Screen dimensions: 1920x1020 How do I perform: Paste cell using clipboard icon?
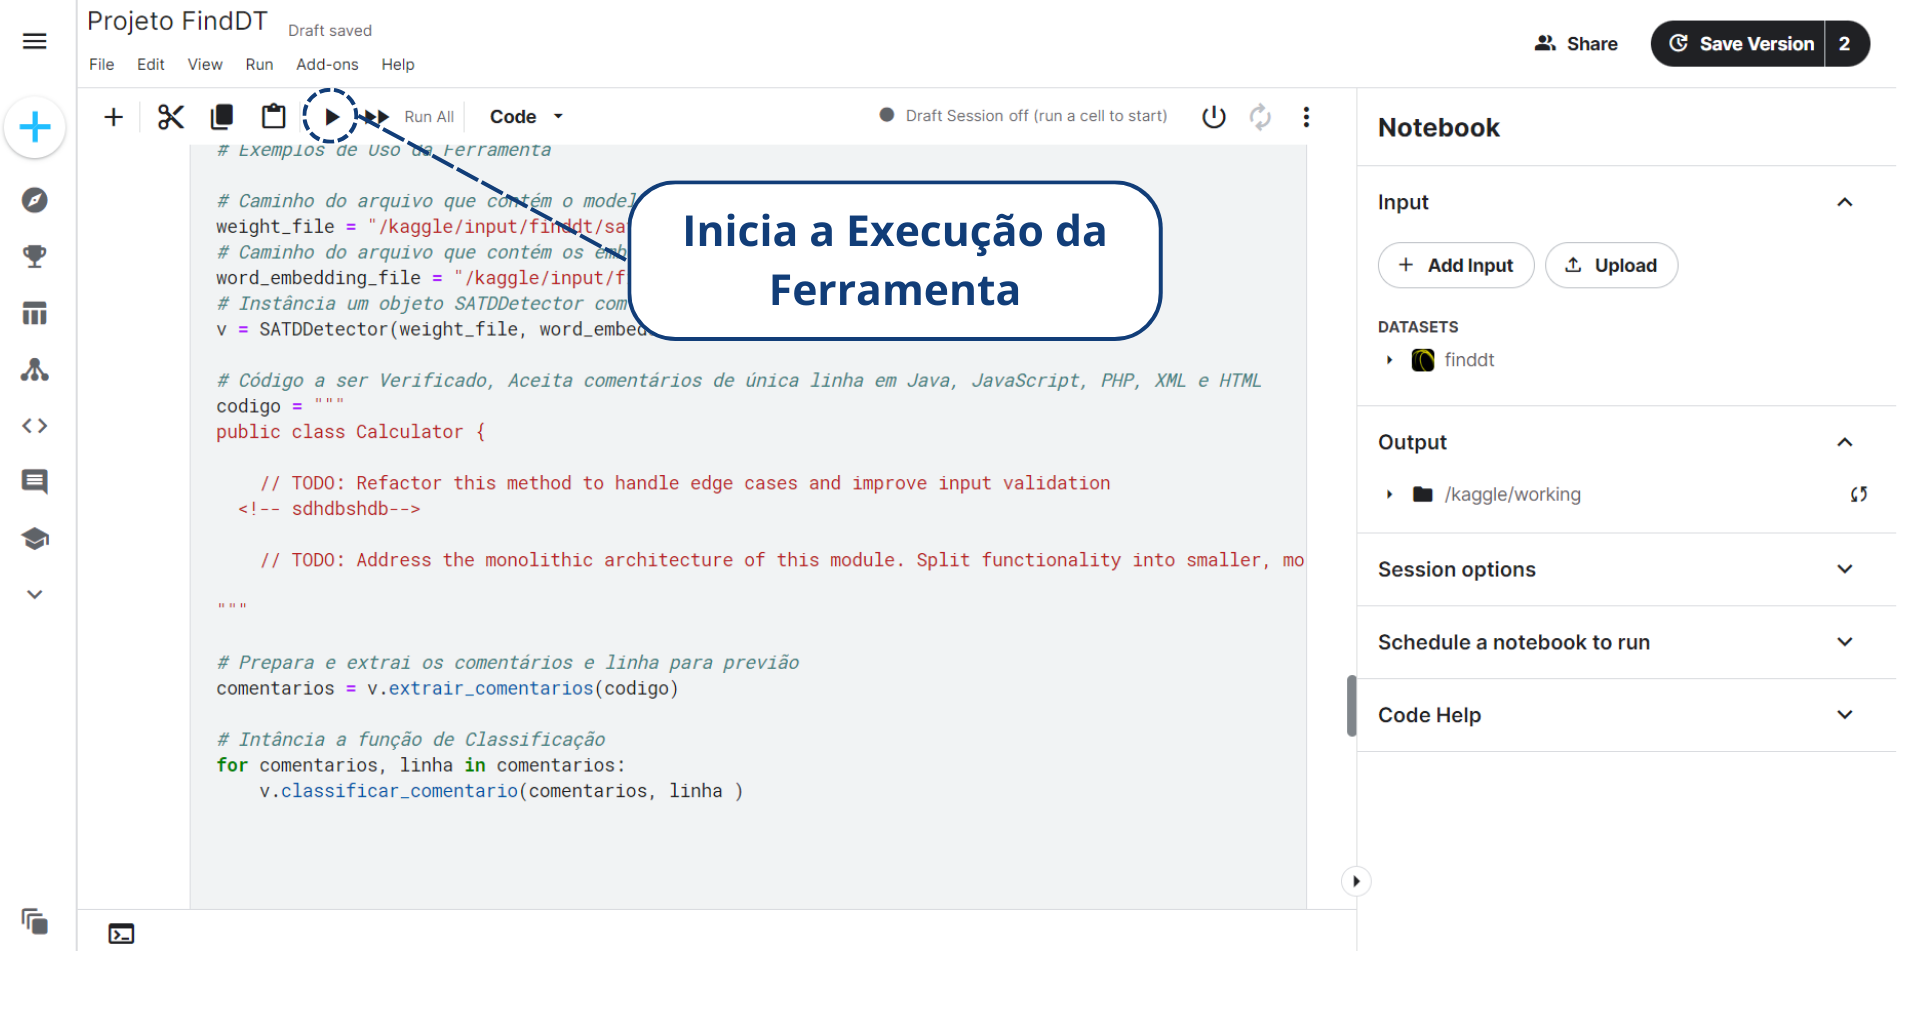pyautogui.click(x=273, y=117)
